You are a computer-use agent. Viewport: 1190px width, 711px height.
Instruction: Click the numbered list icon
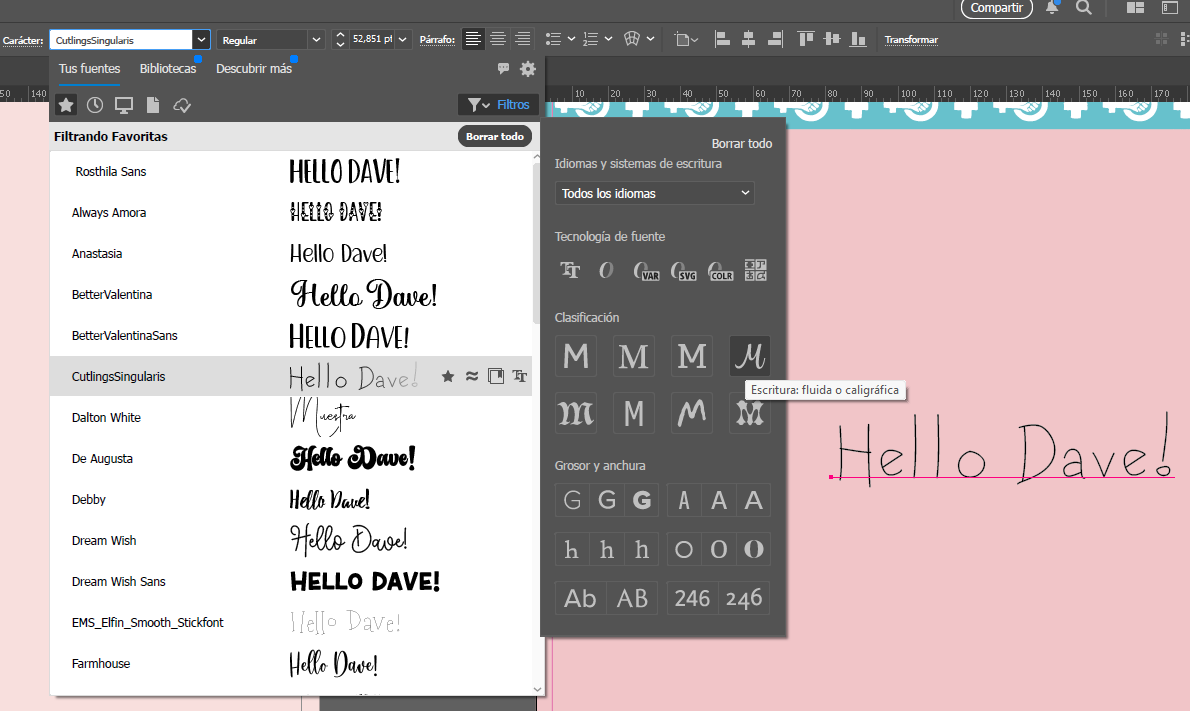[x=590, y=39]
